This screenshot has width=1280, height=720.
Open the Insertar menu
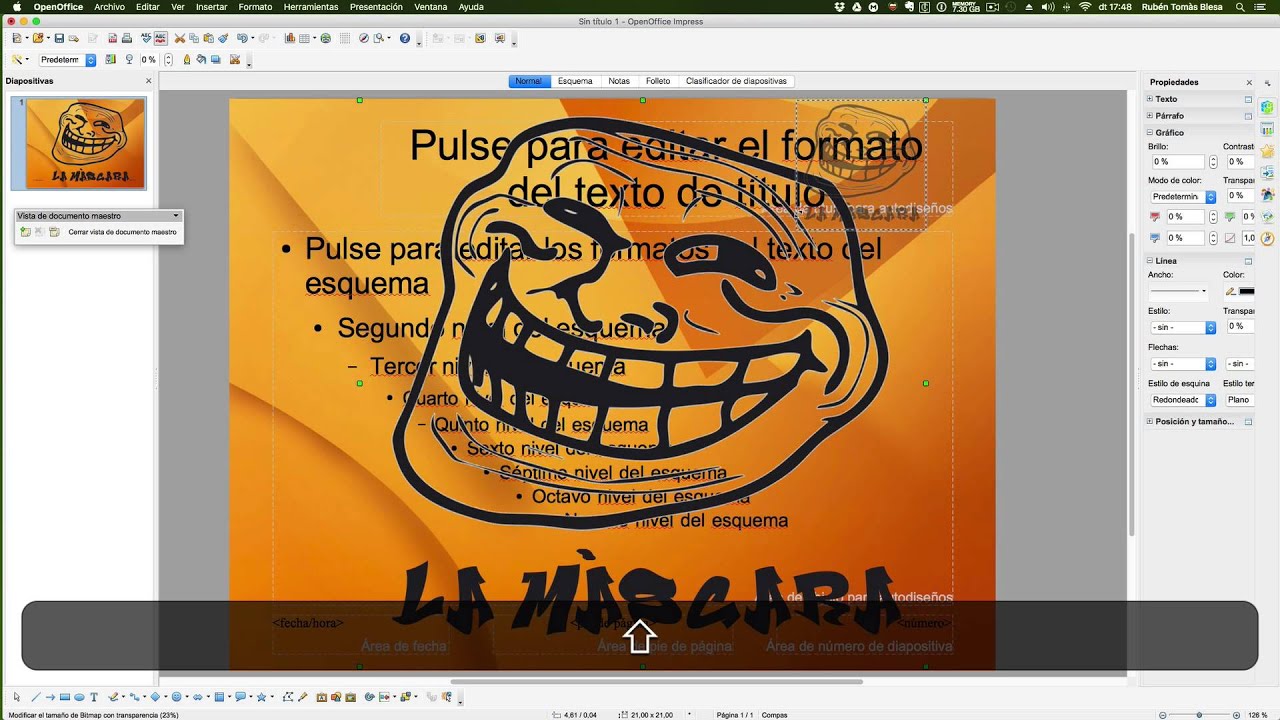211,7
